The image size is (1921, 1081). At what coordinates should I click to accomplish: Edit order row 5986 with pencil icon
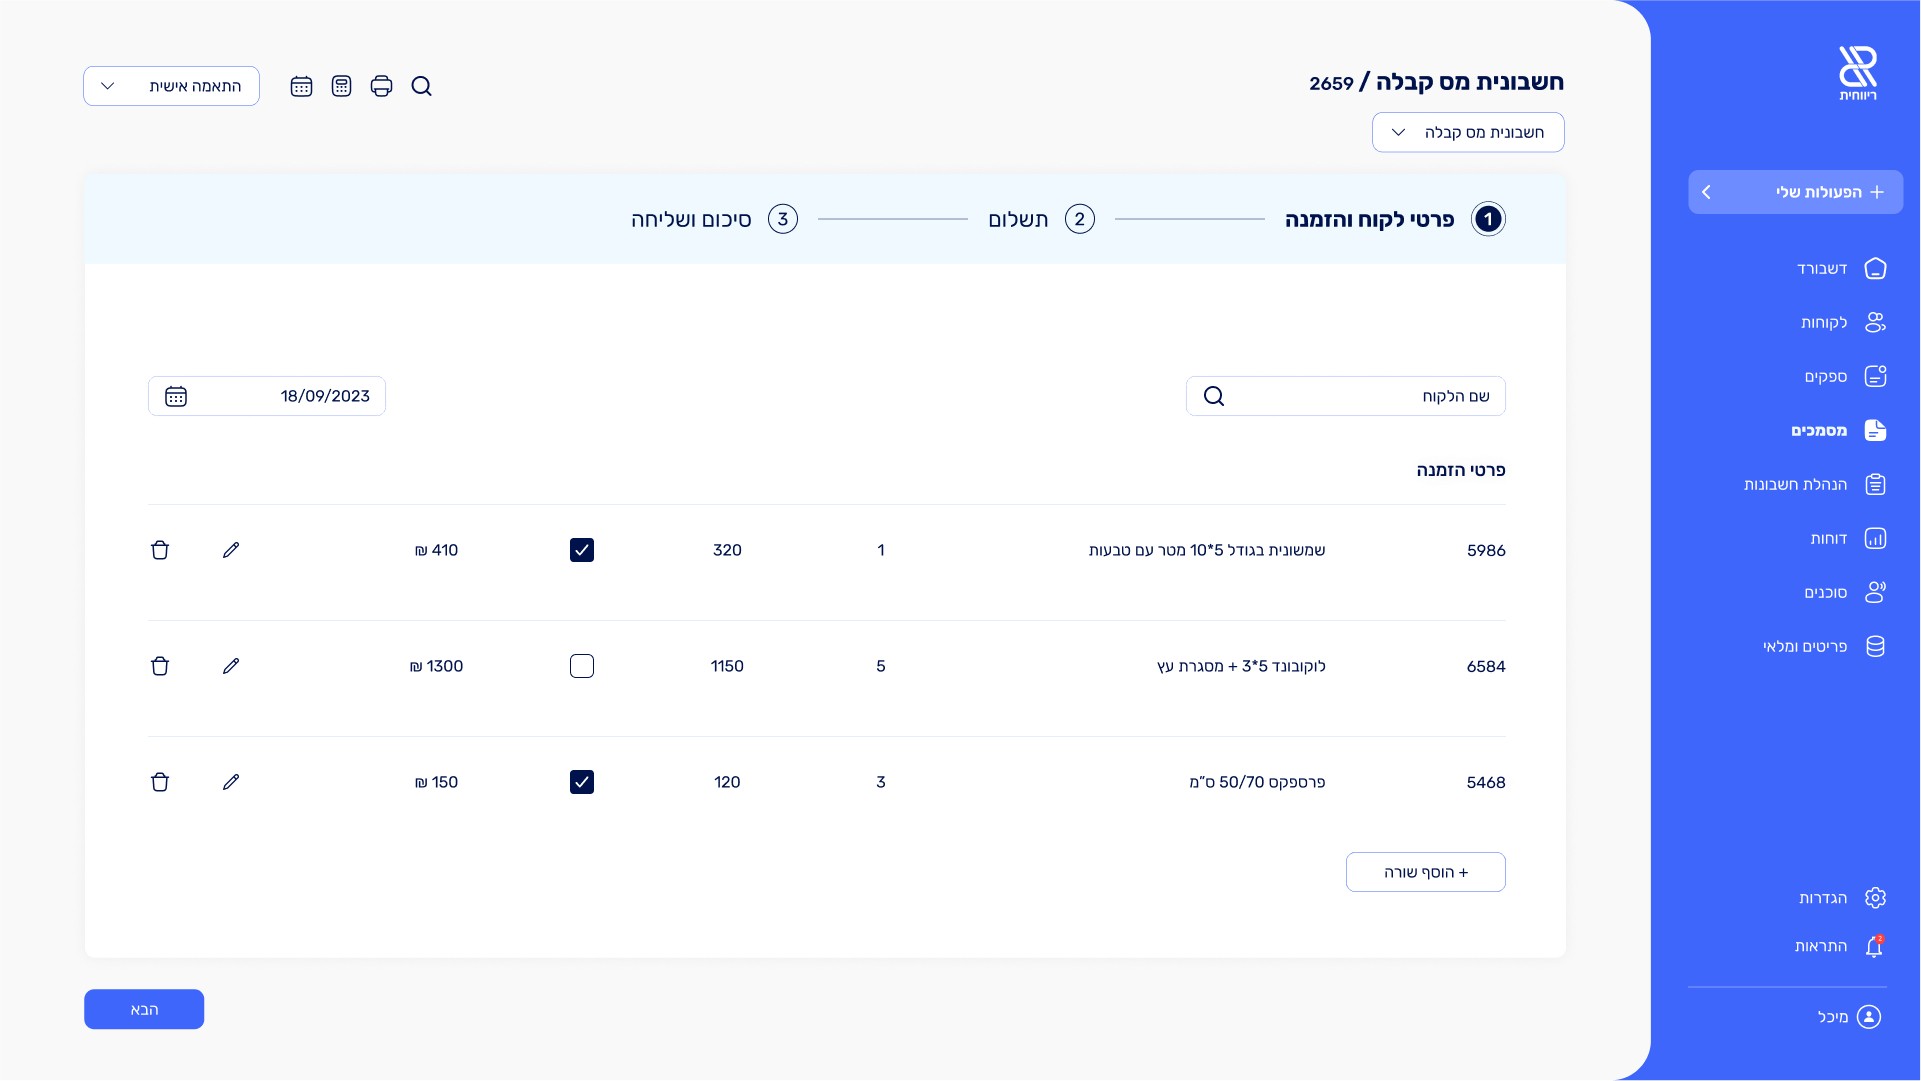(x=231, y=550)
